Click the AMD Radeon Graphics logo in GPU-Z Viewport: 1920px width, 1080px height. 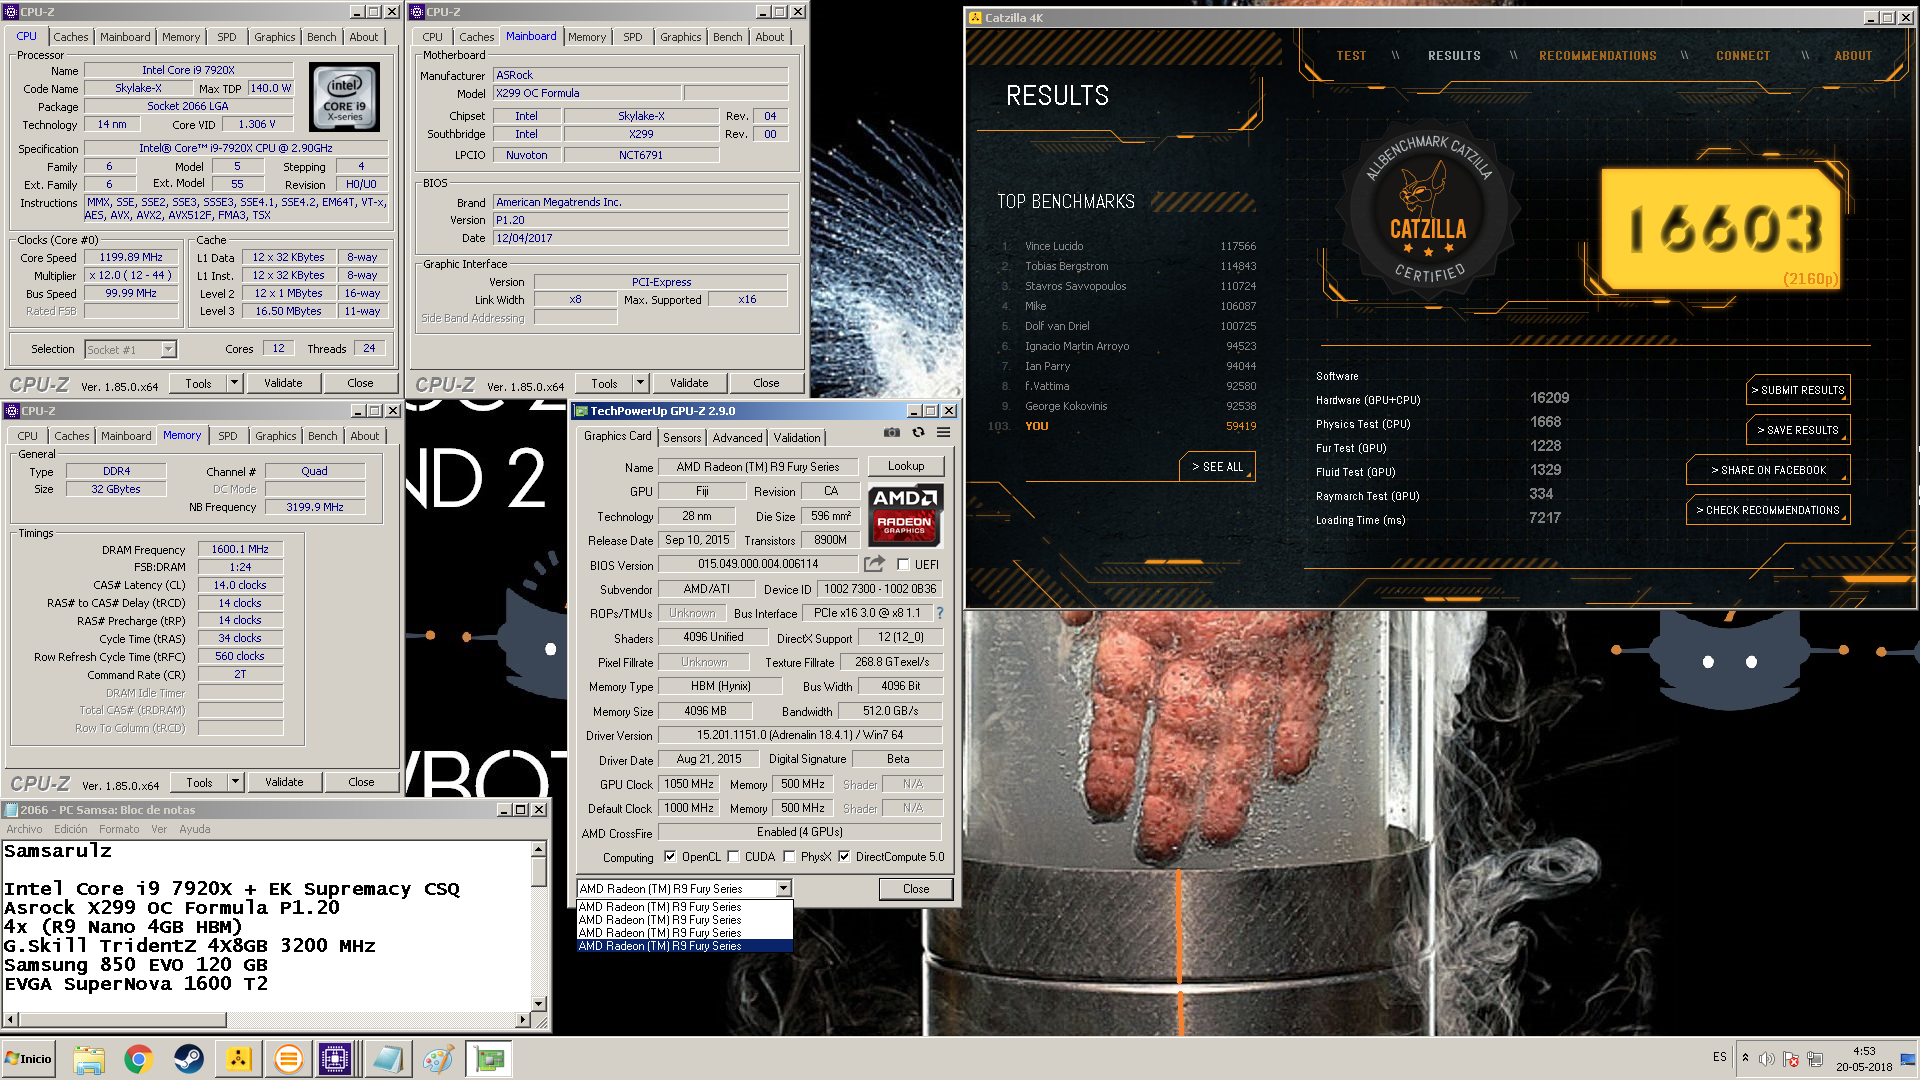point(905,515)
